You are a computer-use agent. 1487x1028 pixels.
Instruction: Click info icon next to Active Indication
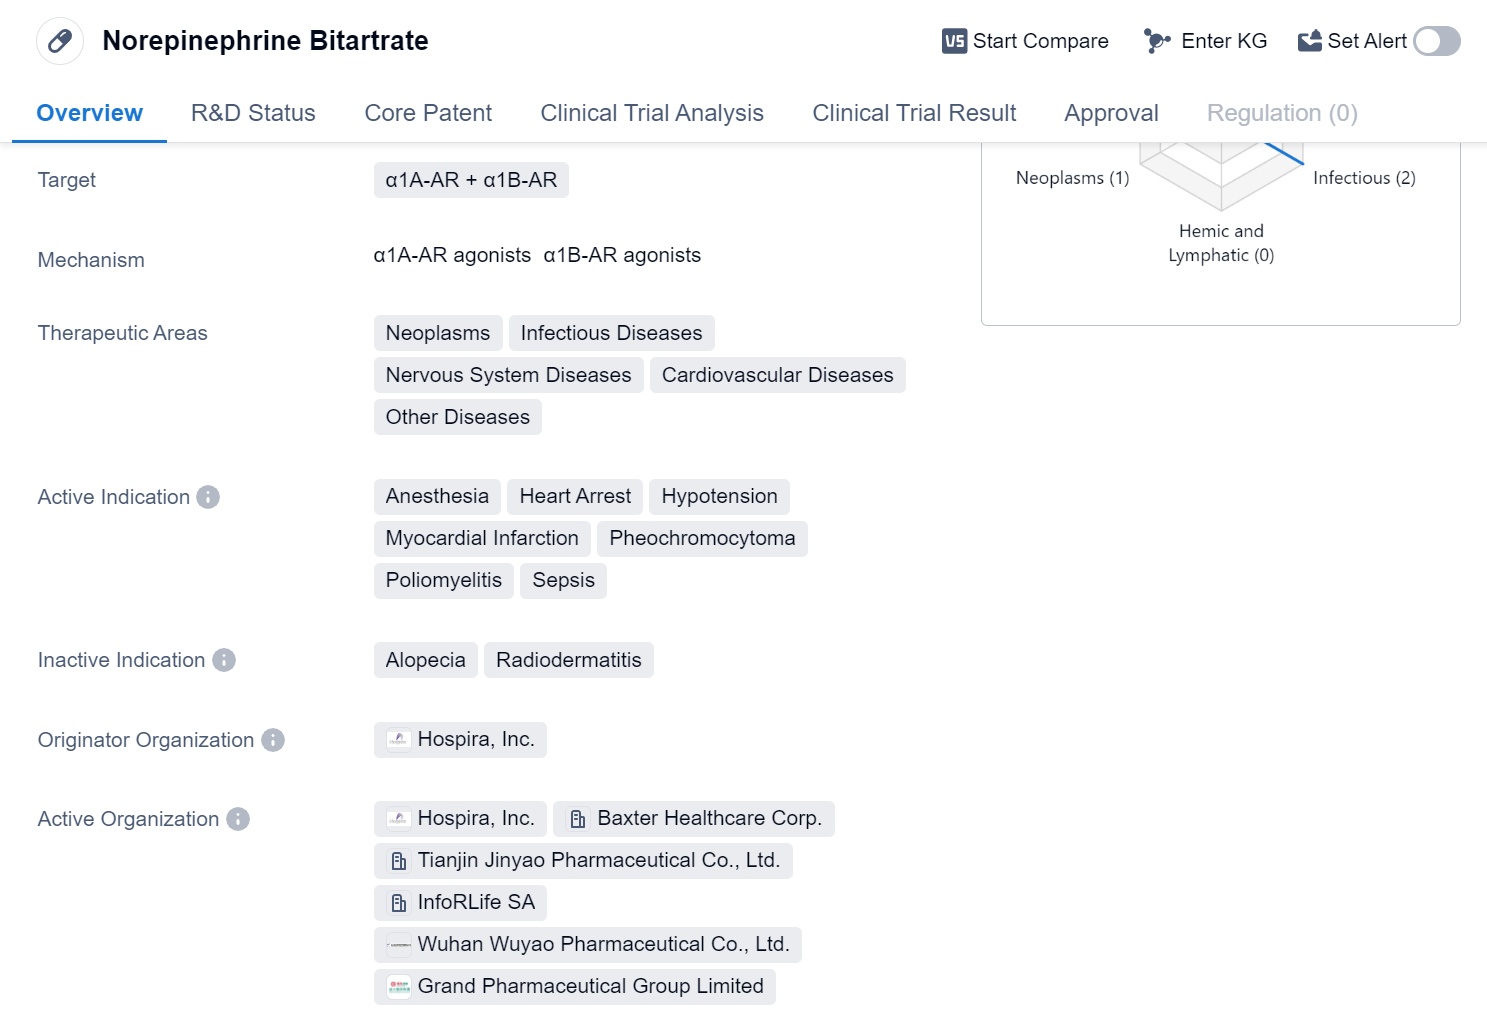pos(208,497)
